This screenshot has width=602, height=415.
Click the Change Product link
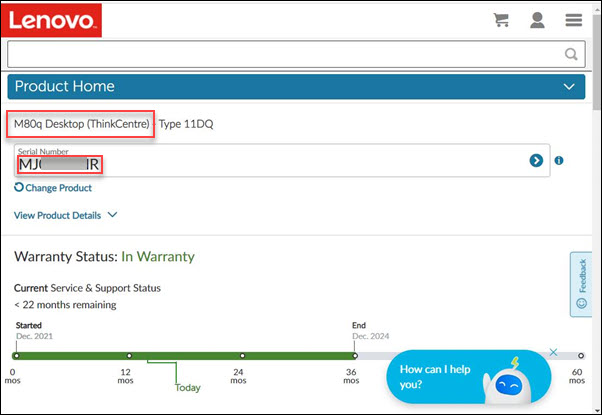coord(53,188)
